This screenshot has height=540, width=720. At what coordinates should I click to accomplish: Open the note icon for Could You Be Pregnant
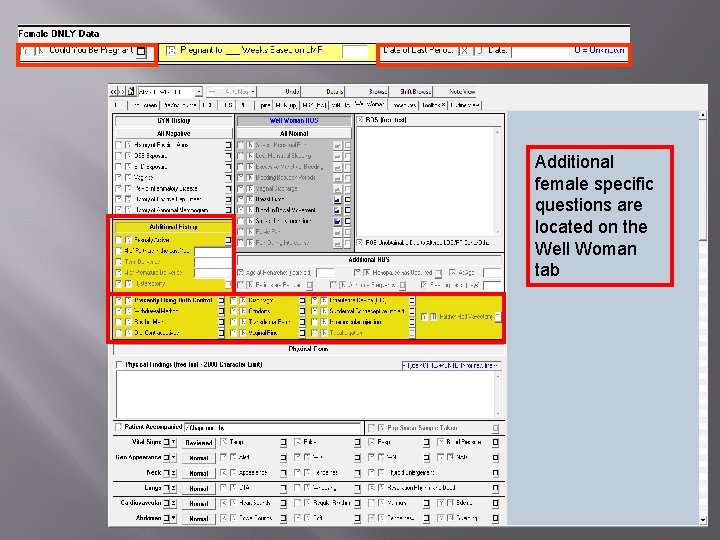click(x=141, y=51)
